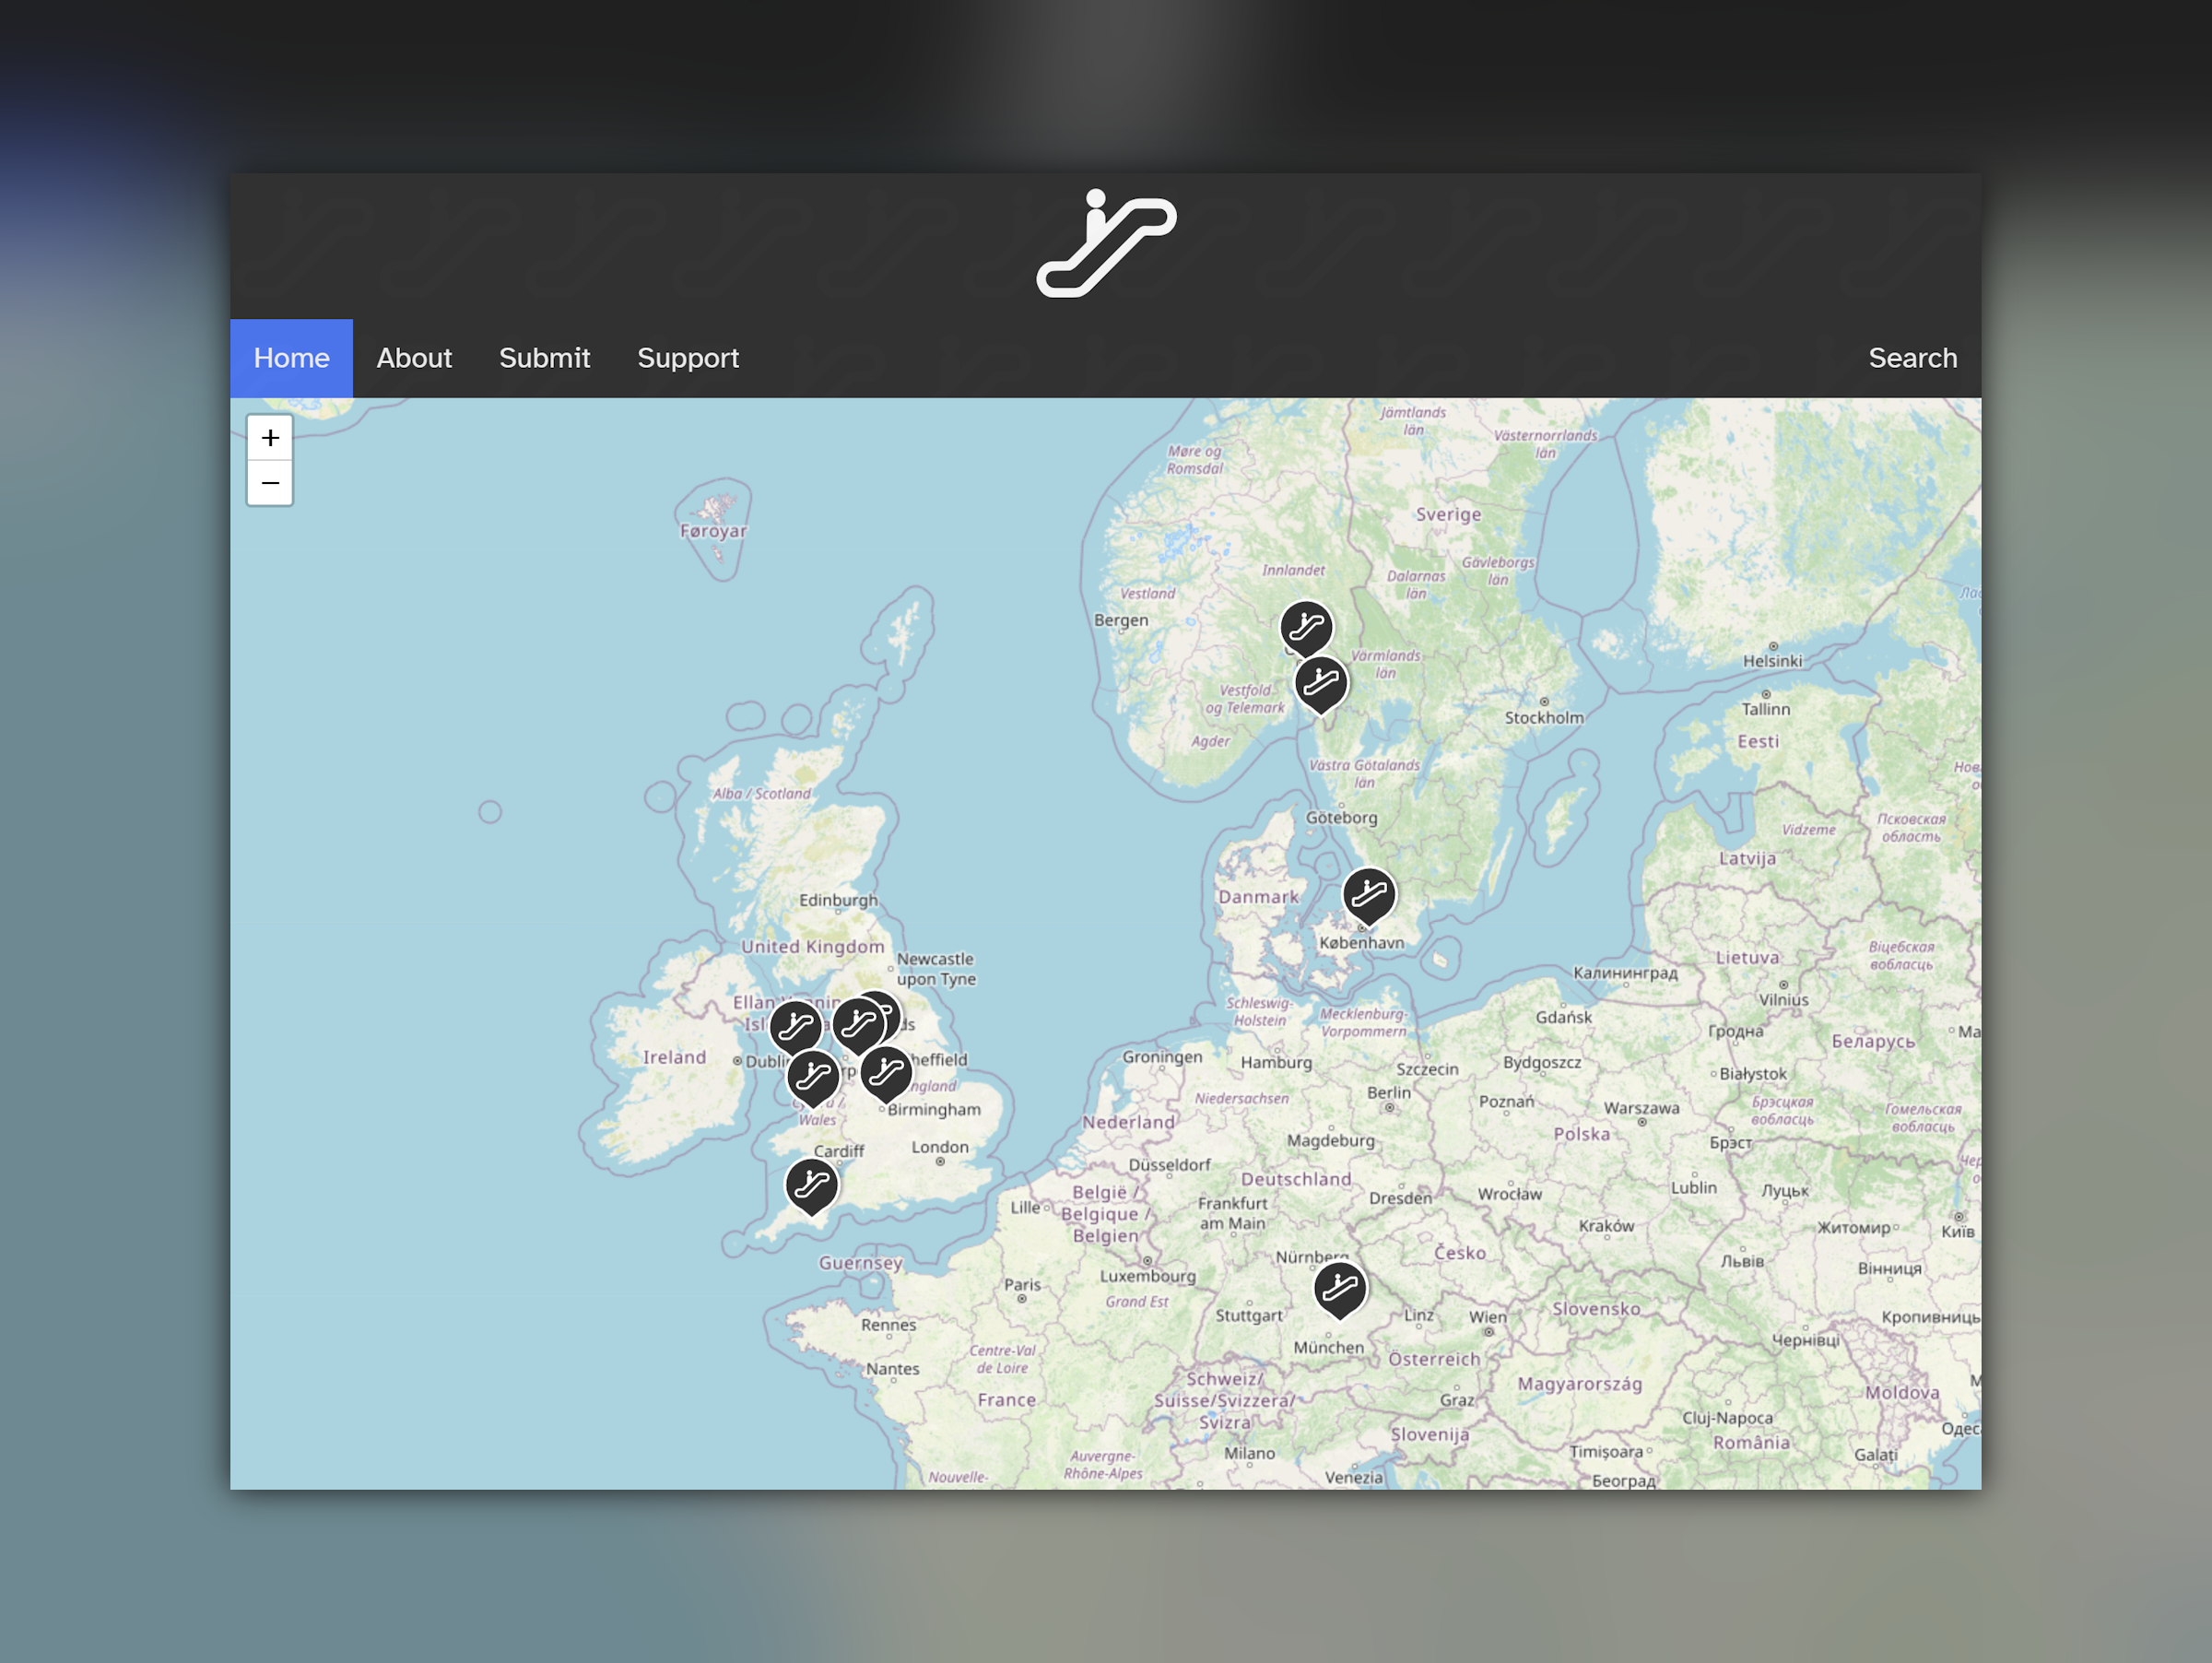Open the Submit page
Screen dimensions: 2212x1663
(544, 358)
